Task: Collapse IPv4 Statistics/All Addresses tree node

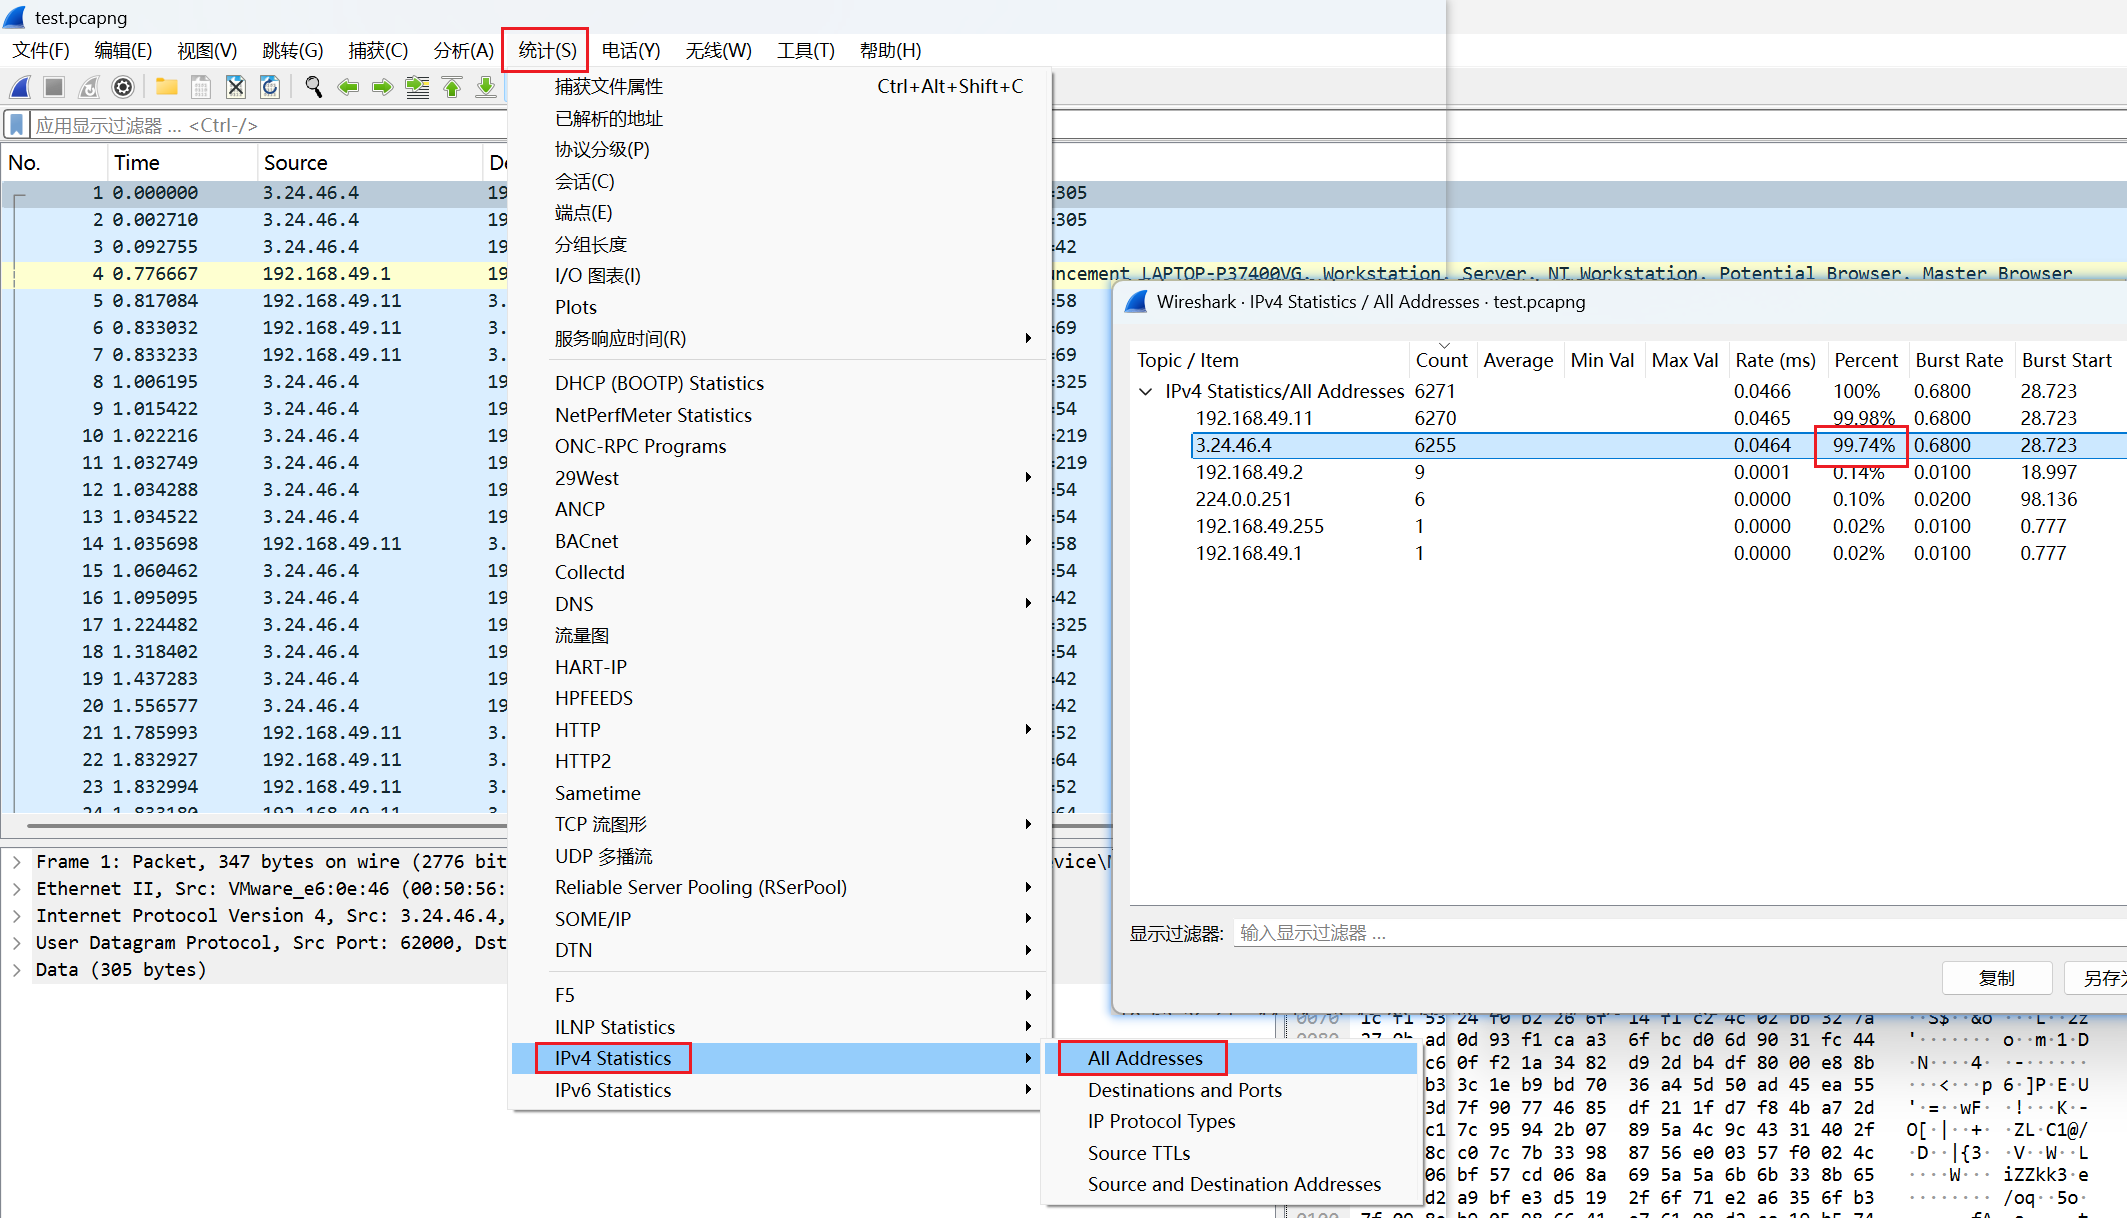Action: tap(1146, 391)
